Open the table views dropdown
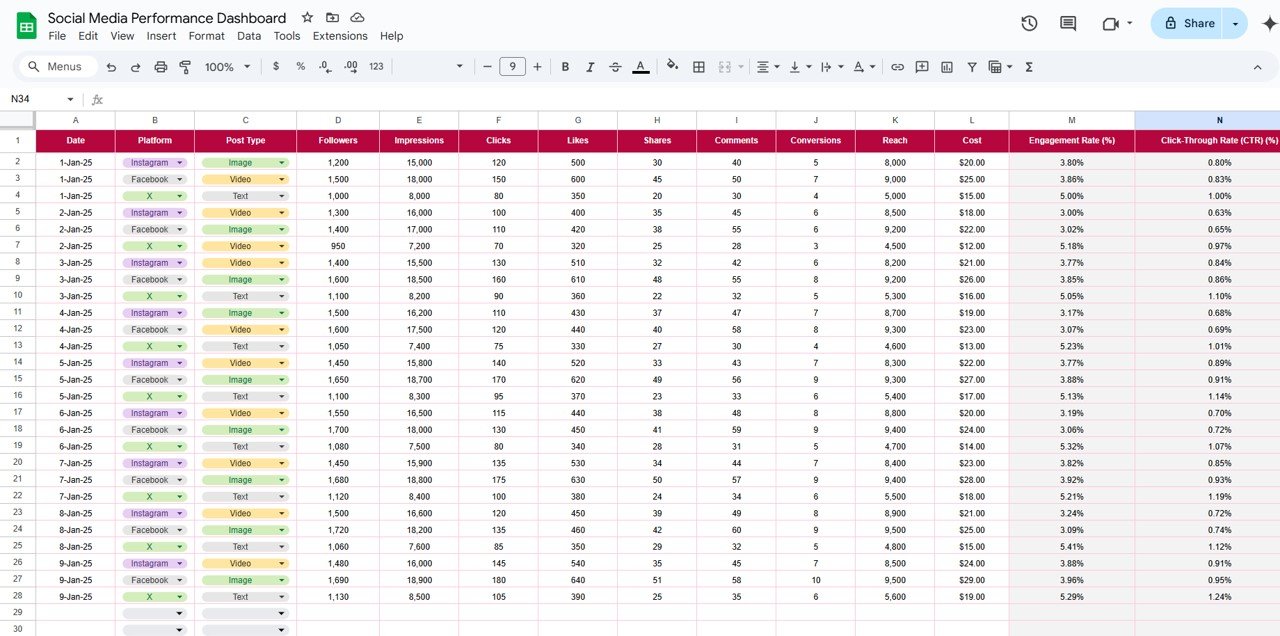Screen dimensions: 1280x636 pos(1000,67)
